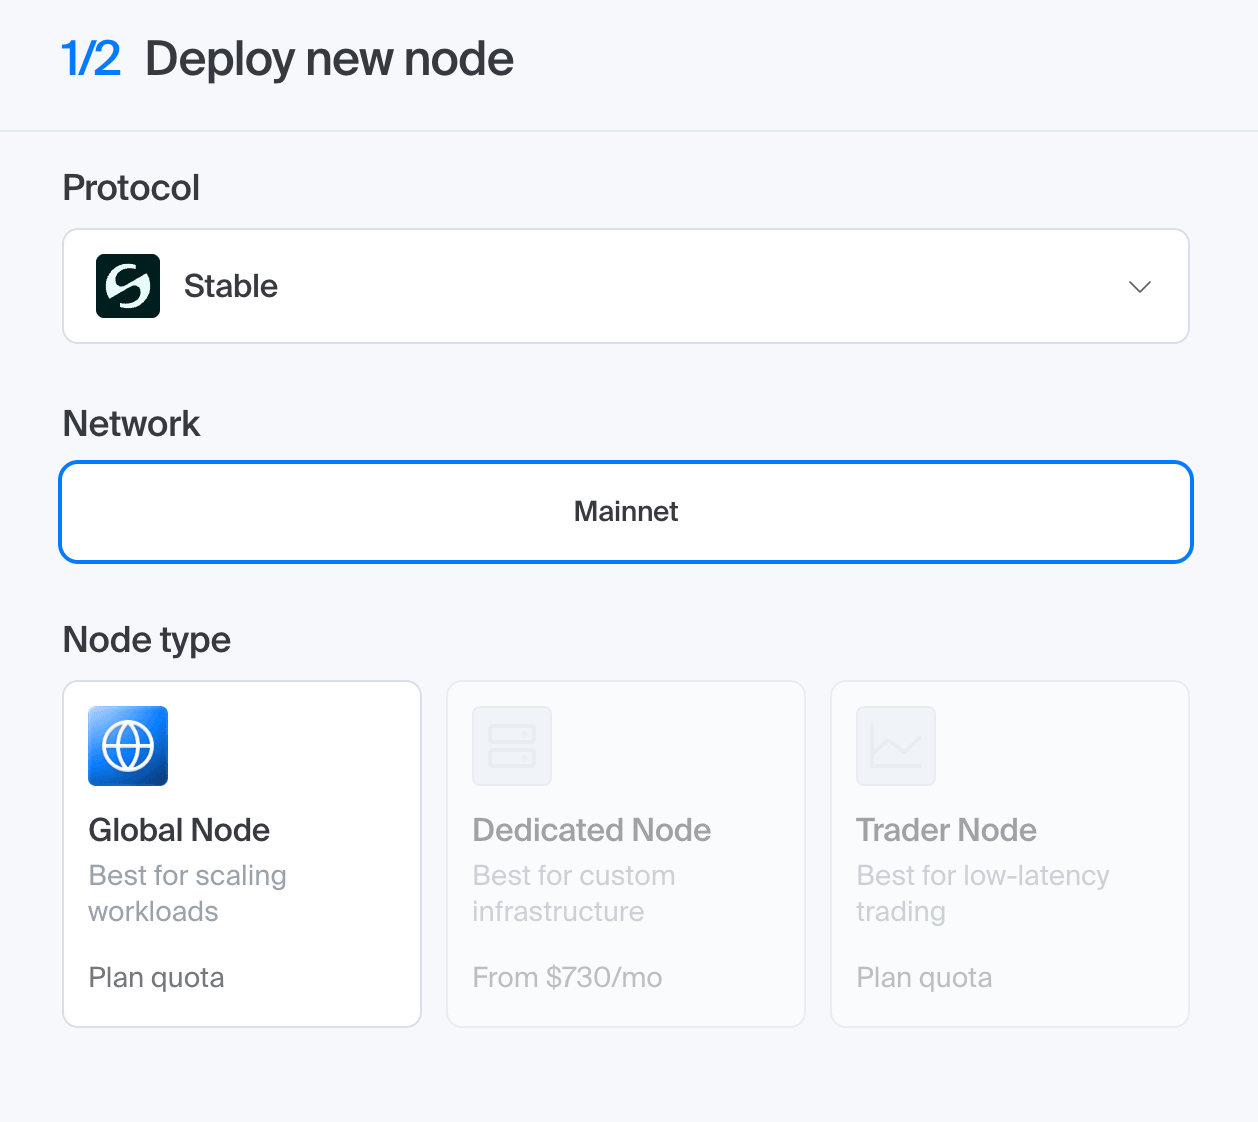Click the Trader Node title text
The height and width of the screenshot is (1122, 1258).
point(946,830)
